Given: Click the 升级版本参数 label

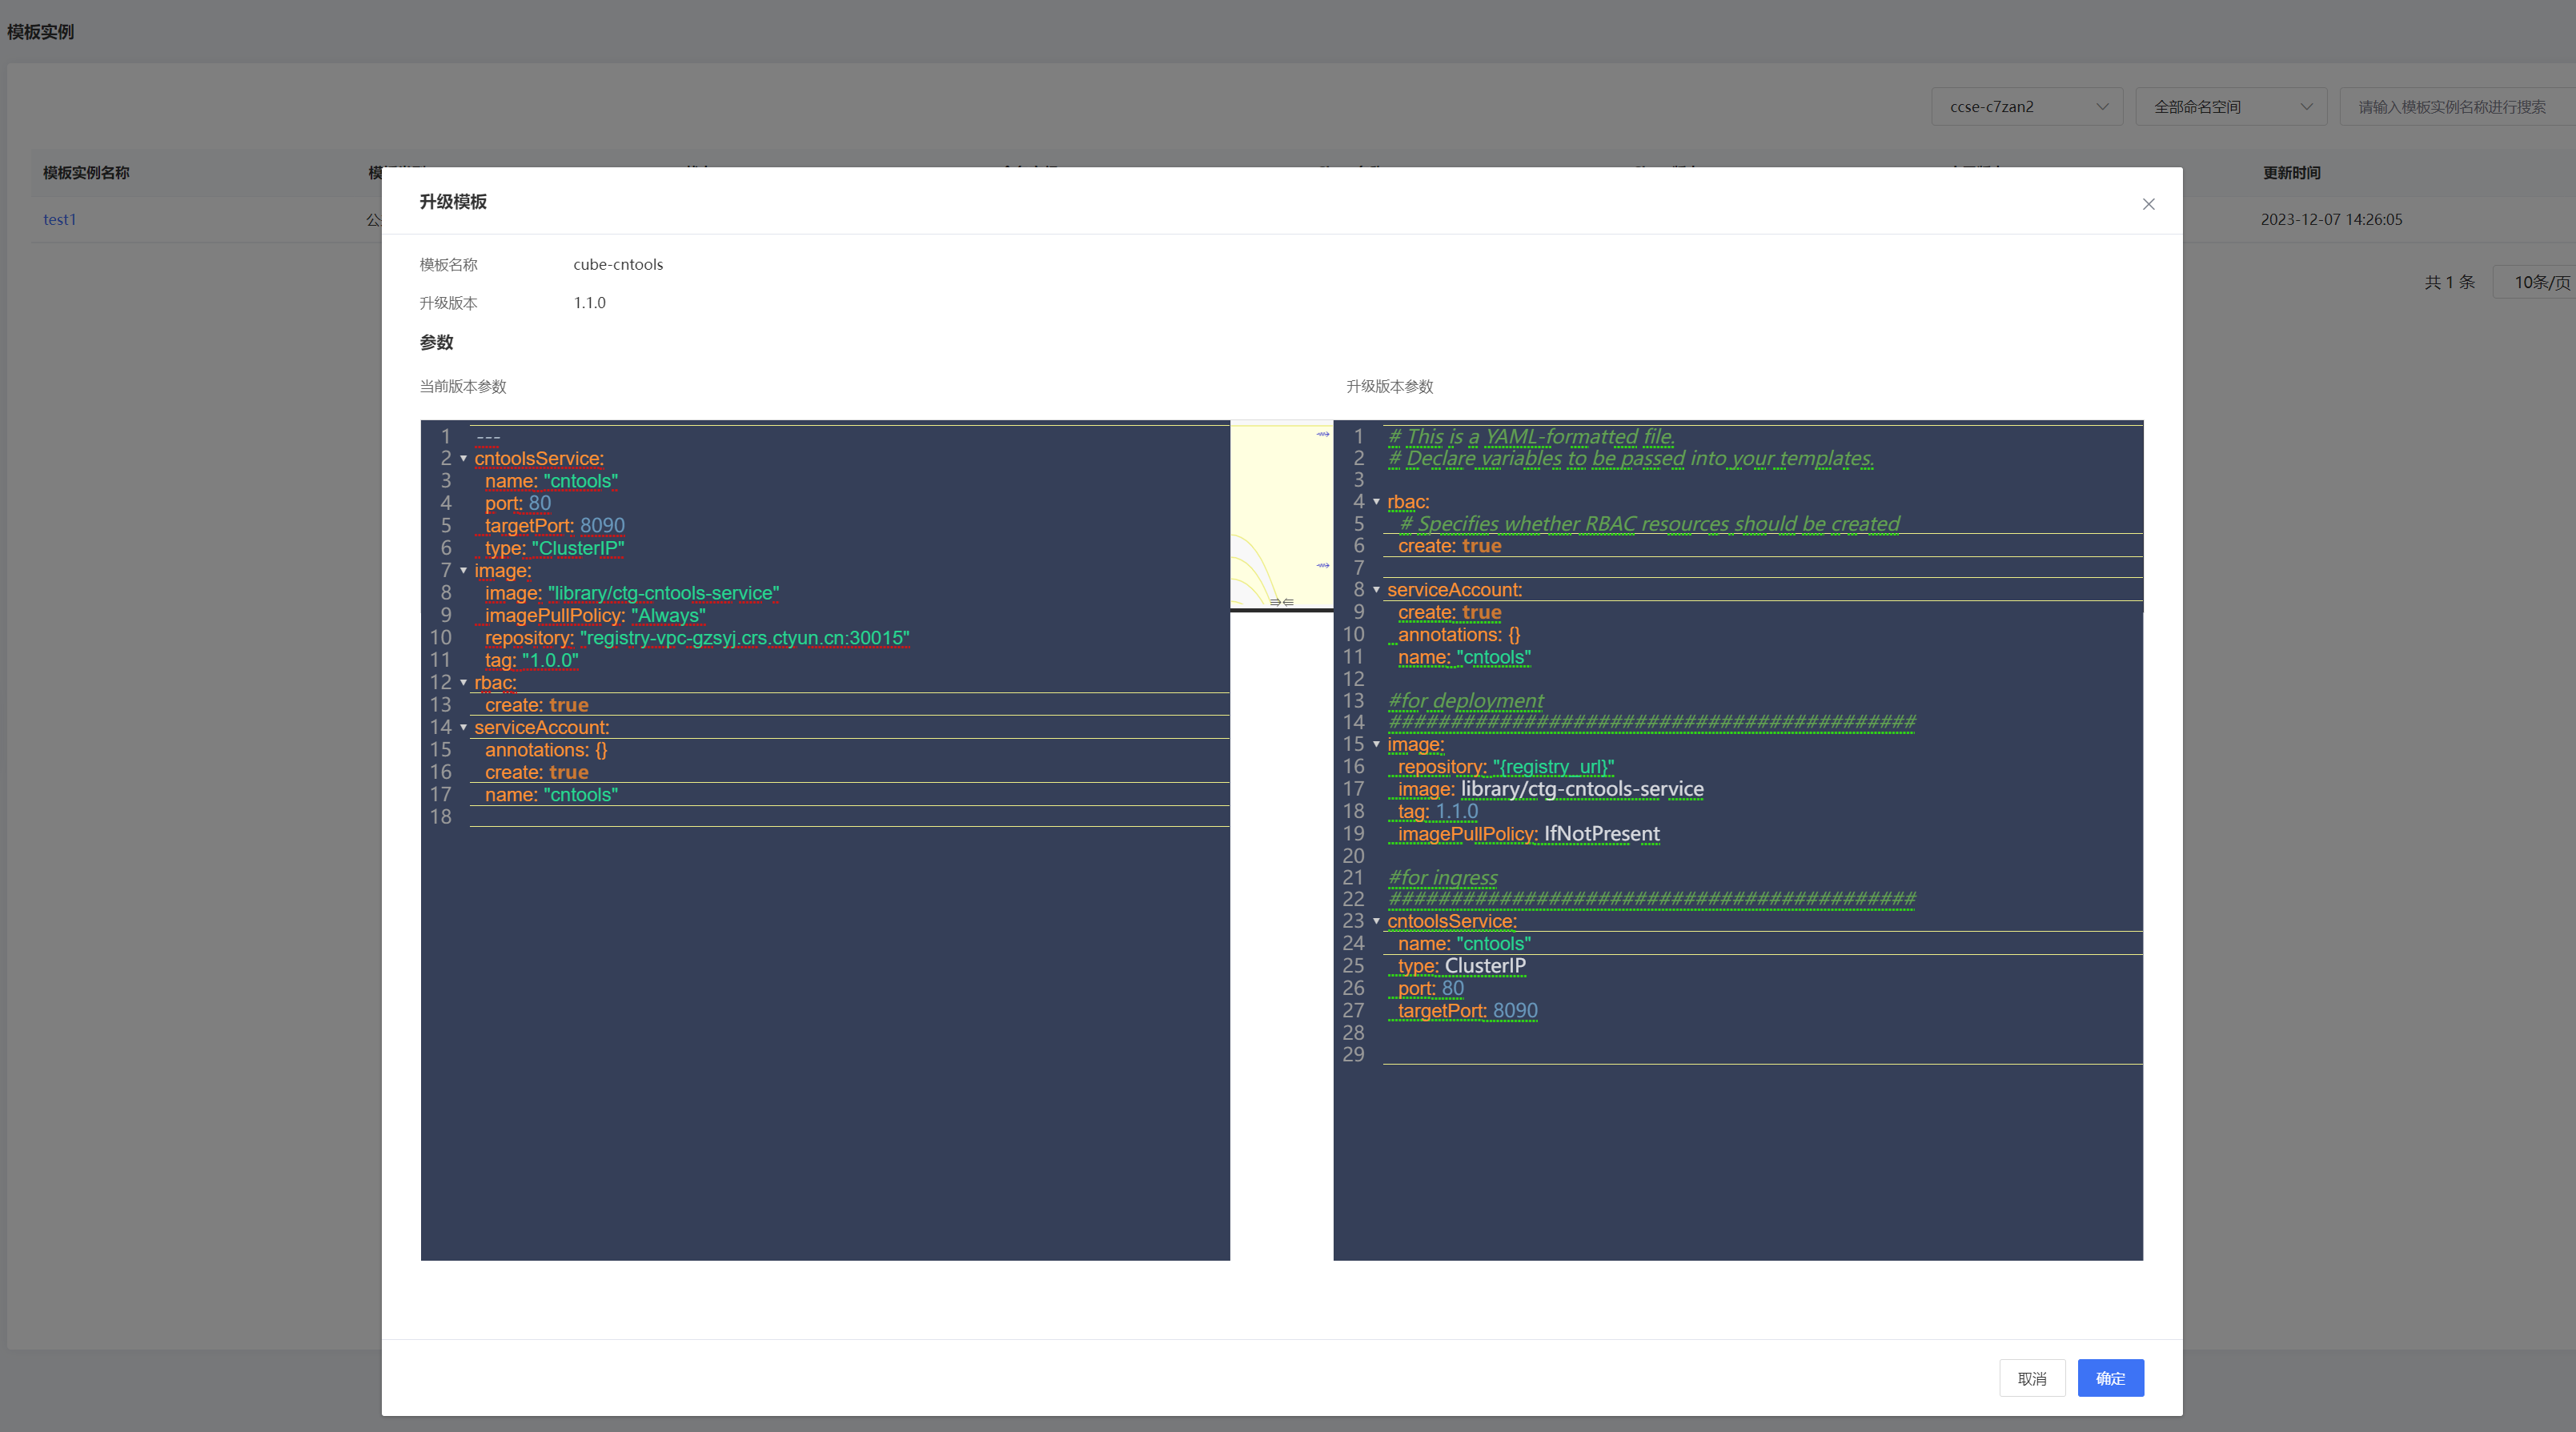Looking at the screenshot, I should (1390, 387).
